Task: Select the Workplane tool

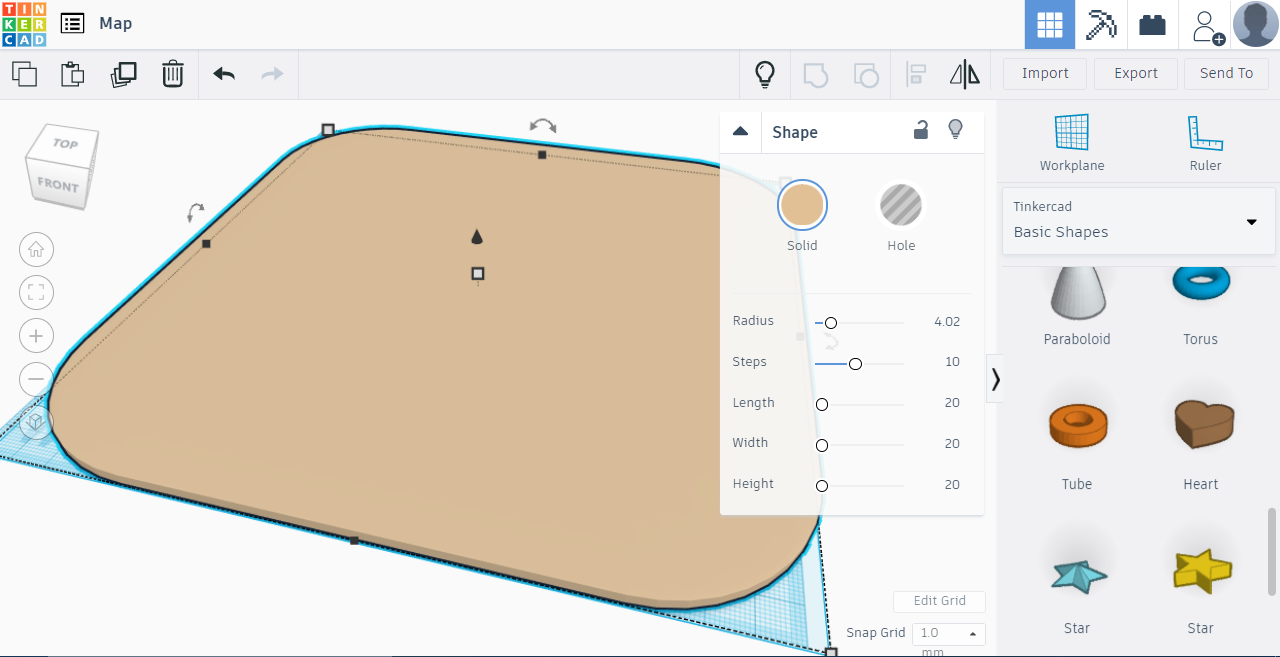Action: [x=1072, y=143]
